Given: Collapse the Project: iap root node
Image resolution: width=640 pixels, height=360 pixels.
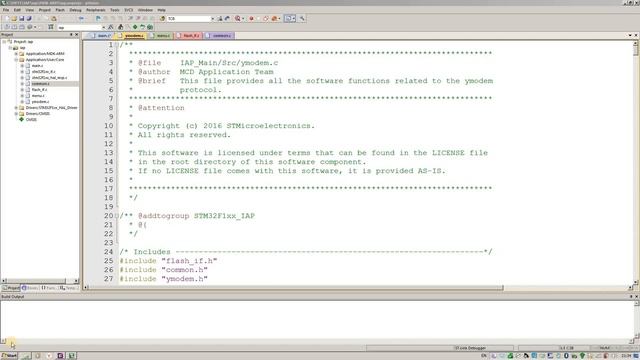Looking at the screenshot, I should point(4,42).
